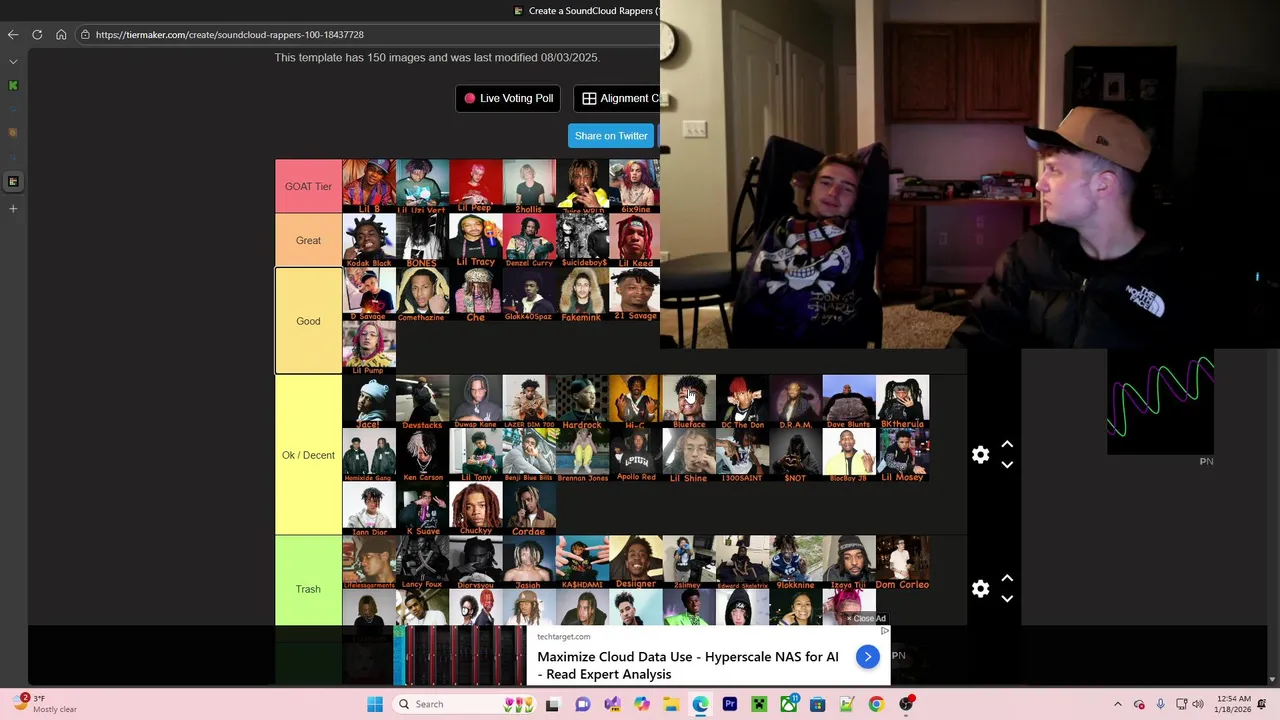Open the Windows Start menu
The height and width of the screenshot is (720, 1280).
click(375, 704)
